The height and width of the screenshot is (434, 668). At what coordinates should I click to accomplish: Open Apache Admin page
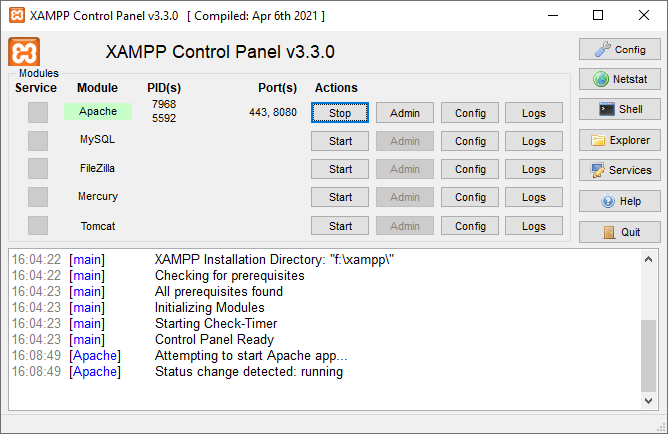tap(405, 113)
